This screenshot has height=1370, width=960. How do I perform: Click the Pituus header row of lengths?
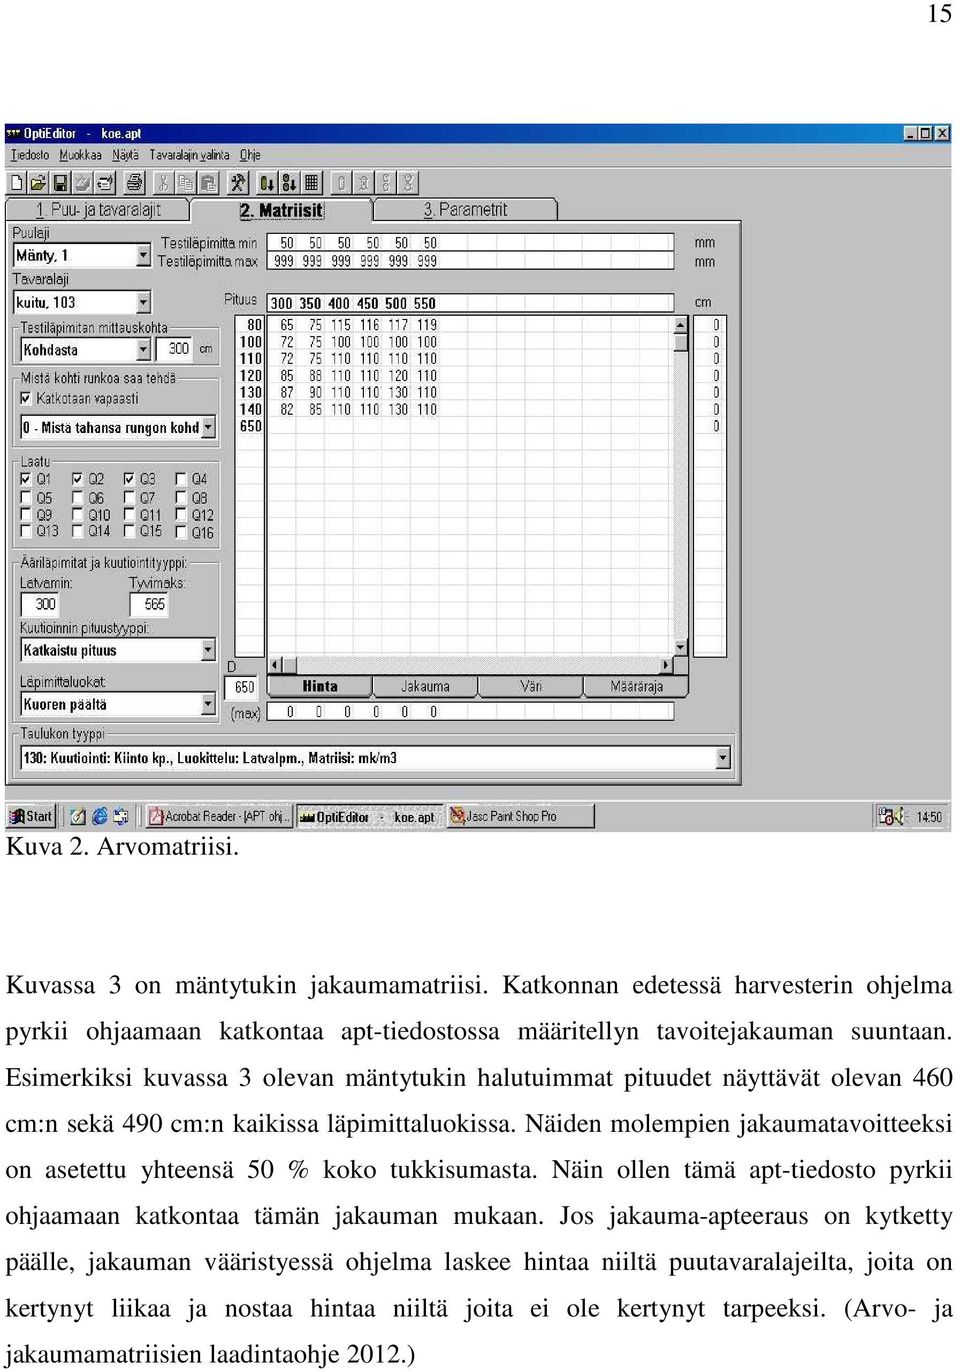click(470, 303)
